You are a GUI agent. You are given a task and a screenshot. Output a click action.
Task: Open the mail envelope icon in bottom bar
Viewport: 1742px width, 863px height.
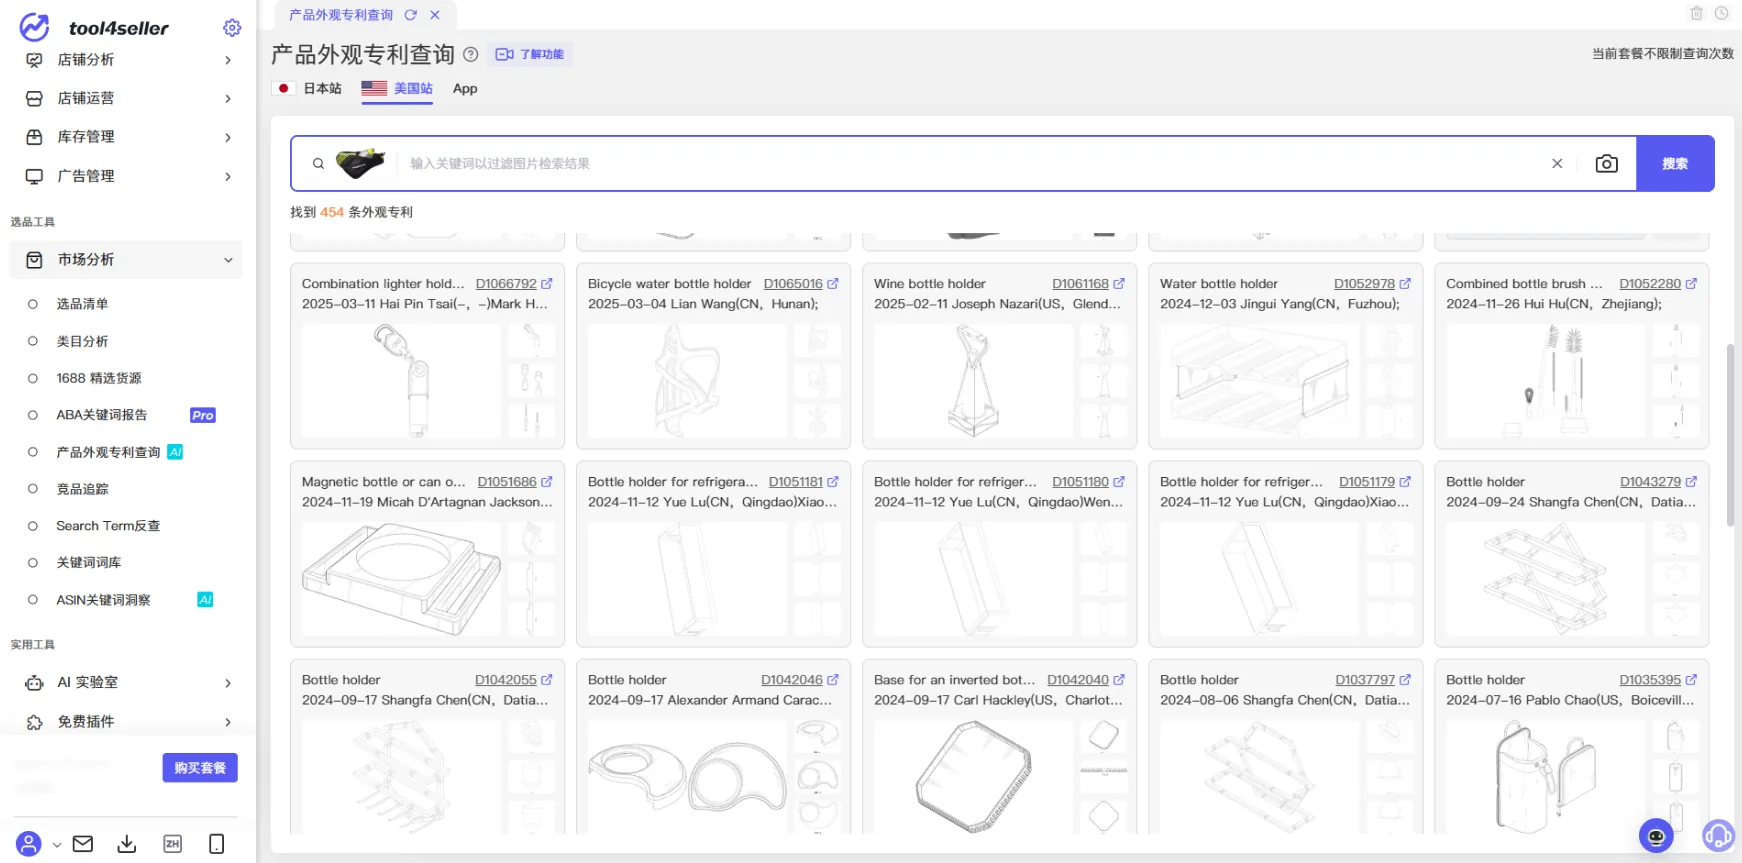[x=83, y=844]
